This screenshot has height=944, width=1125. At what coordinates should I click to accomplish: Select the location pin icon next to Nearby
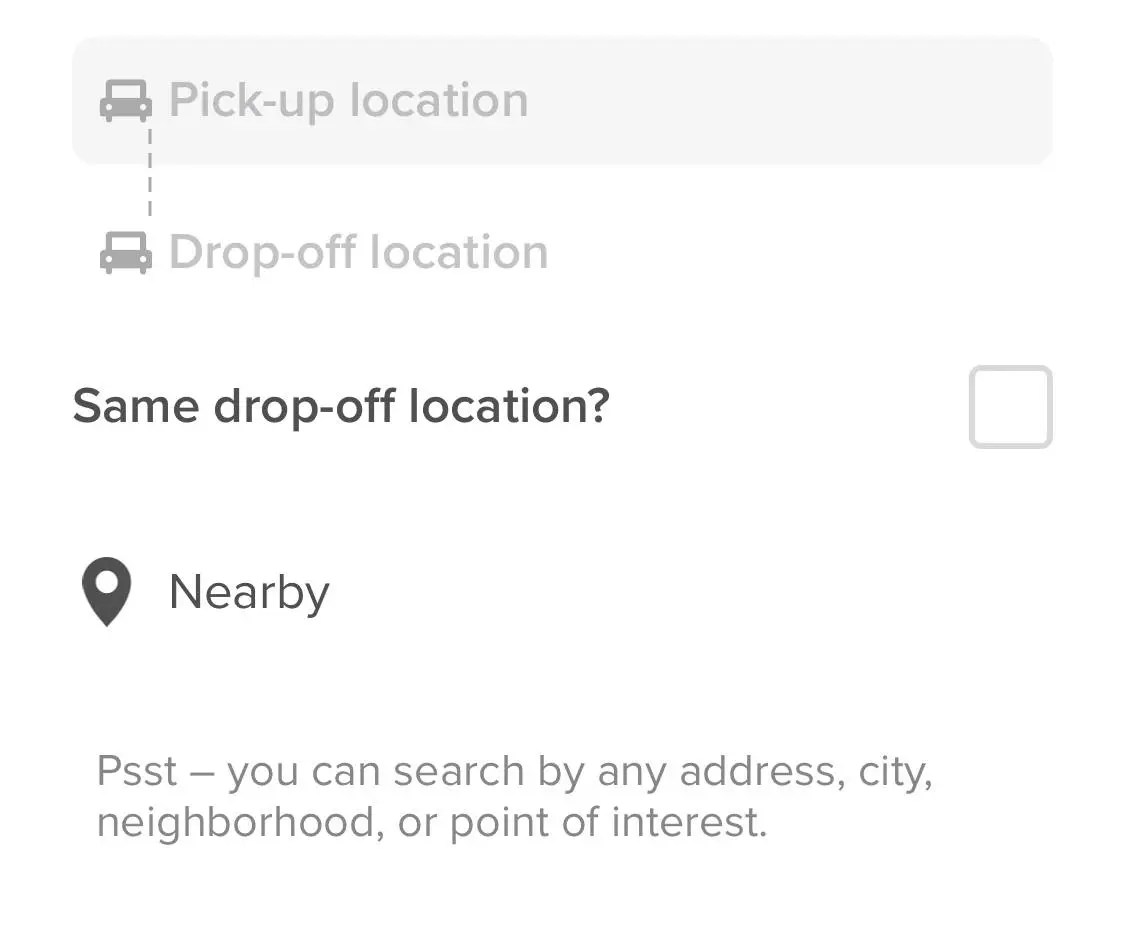pyautogui.click(x=107, y=591)
